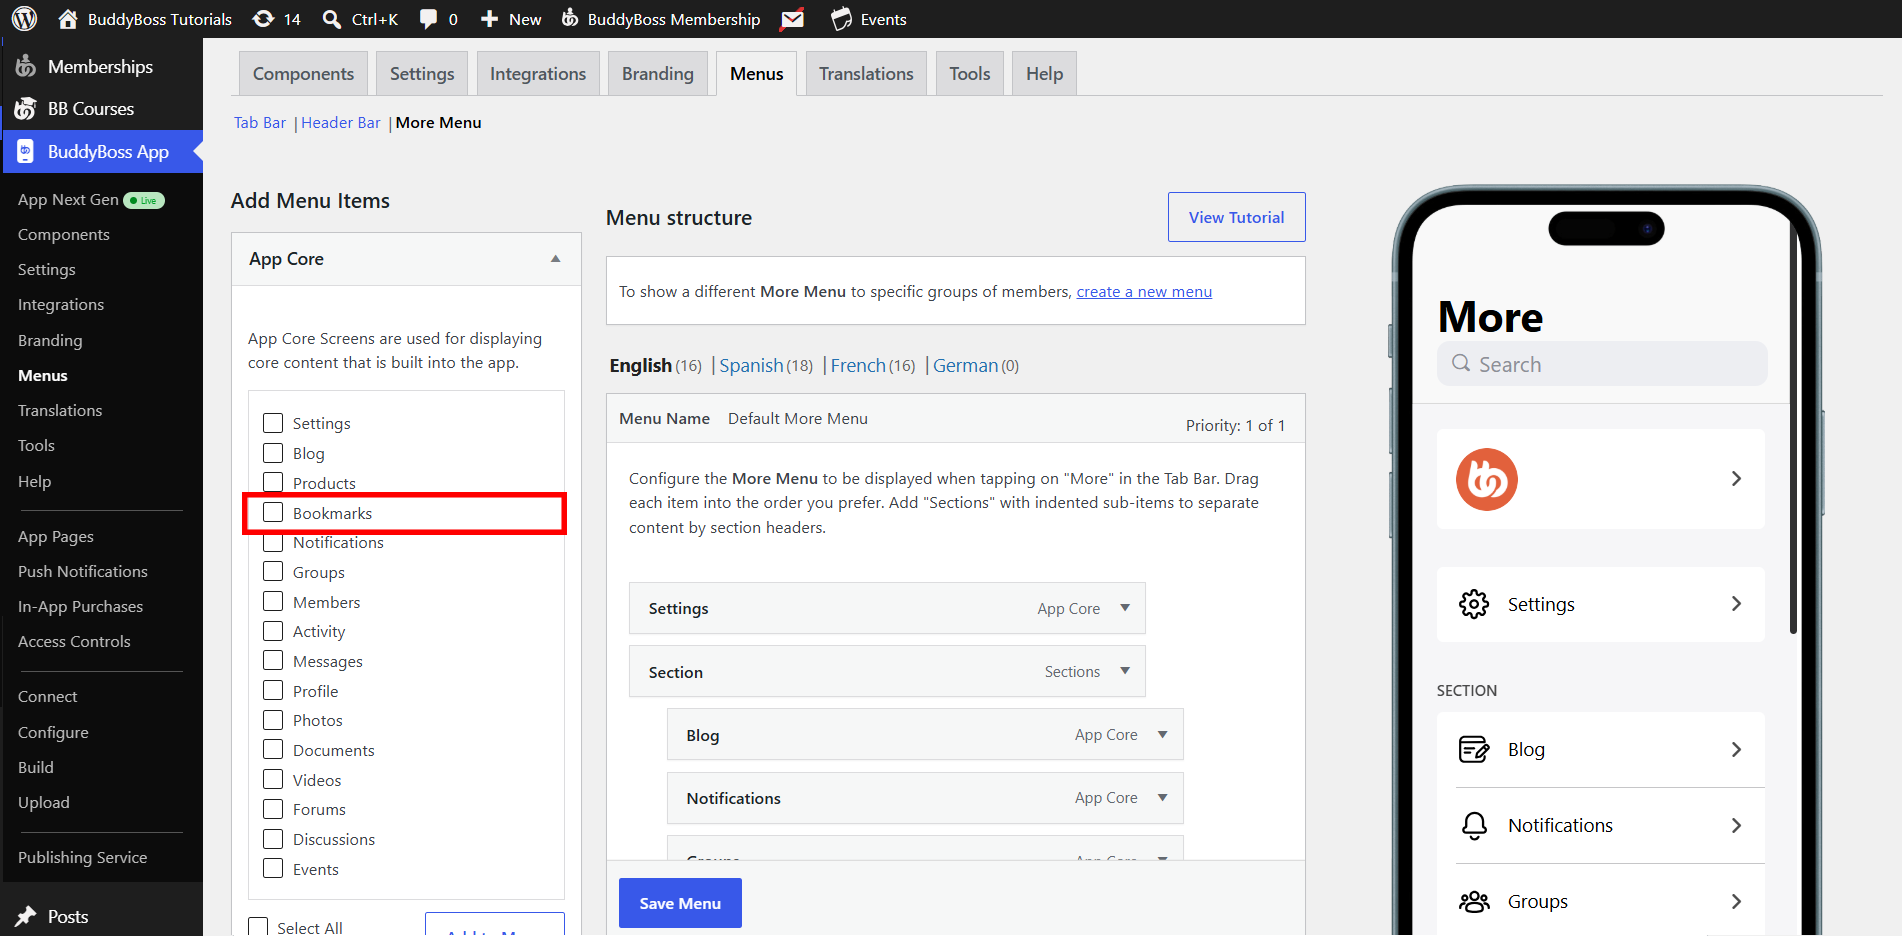Click the Events ticket icon
Image resolution: width=1902 pixels, height=936 pixels.
[842, 19]
